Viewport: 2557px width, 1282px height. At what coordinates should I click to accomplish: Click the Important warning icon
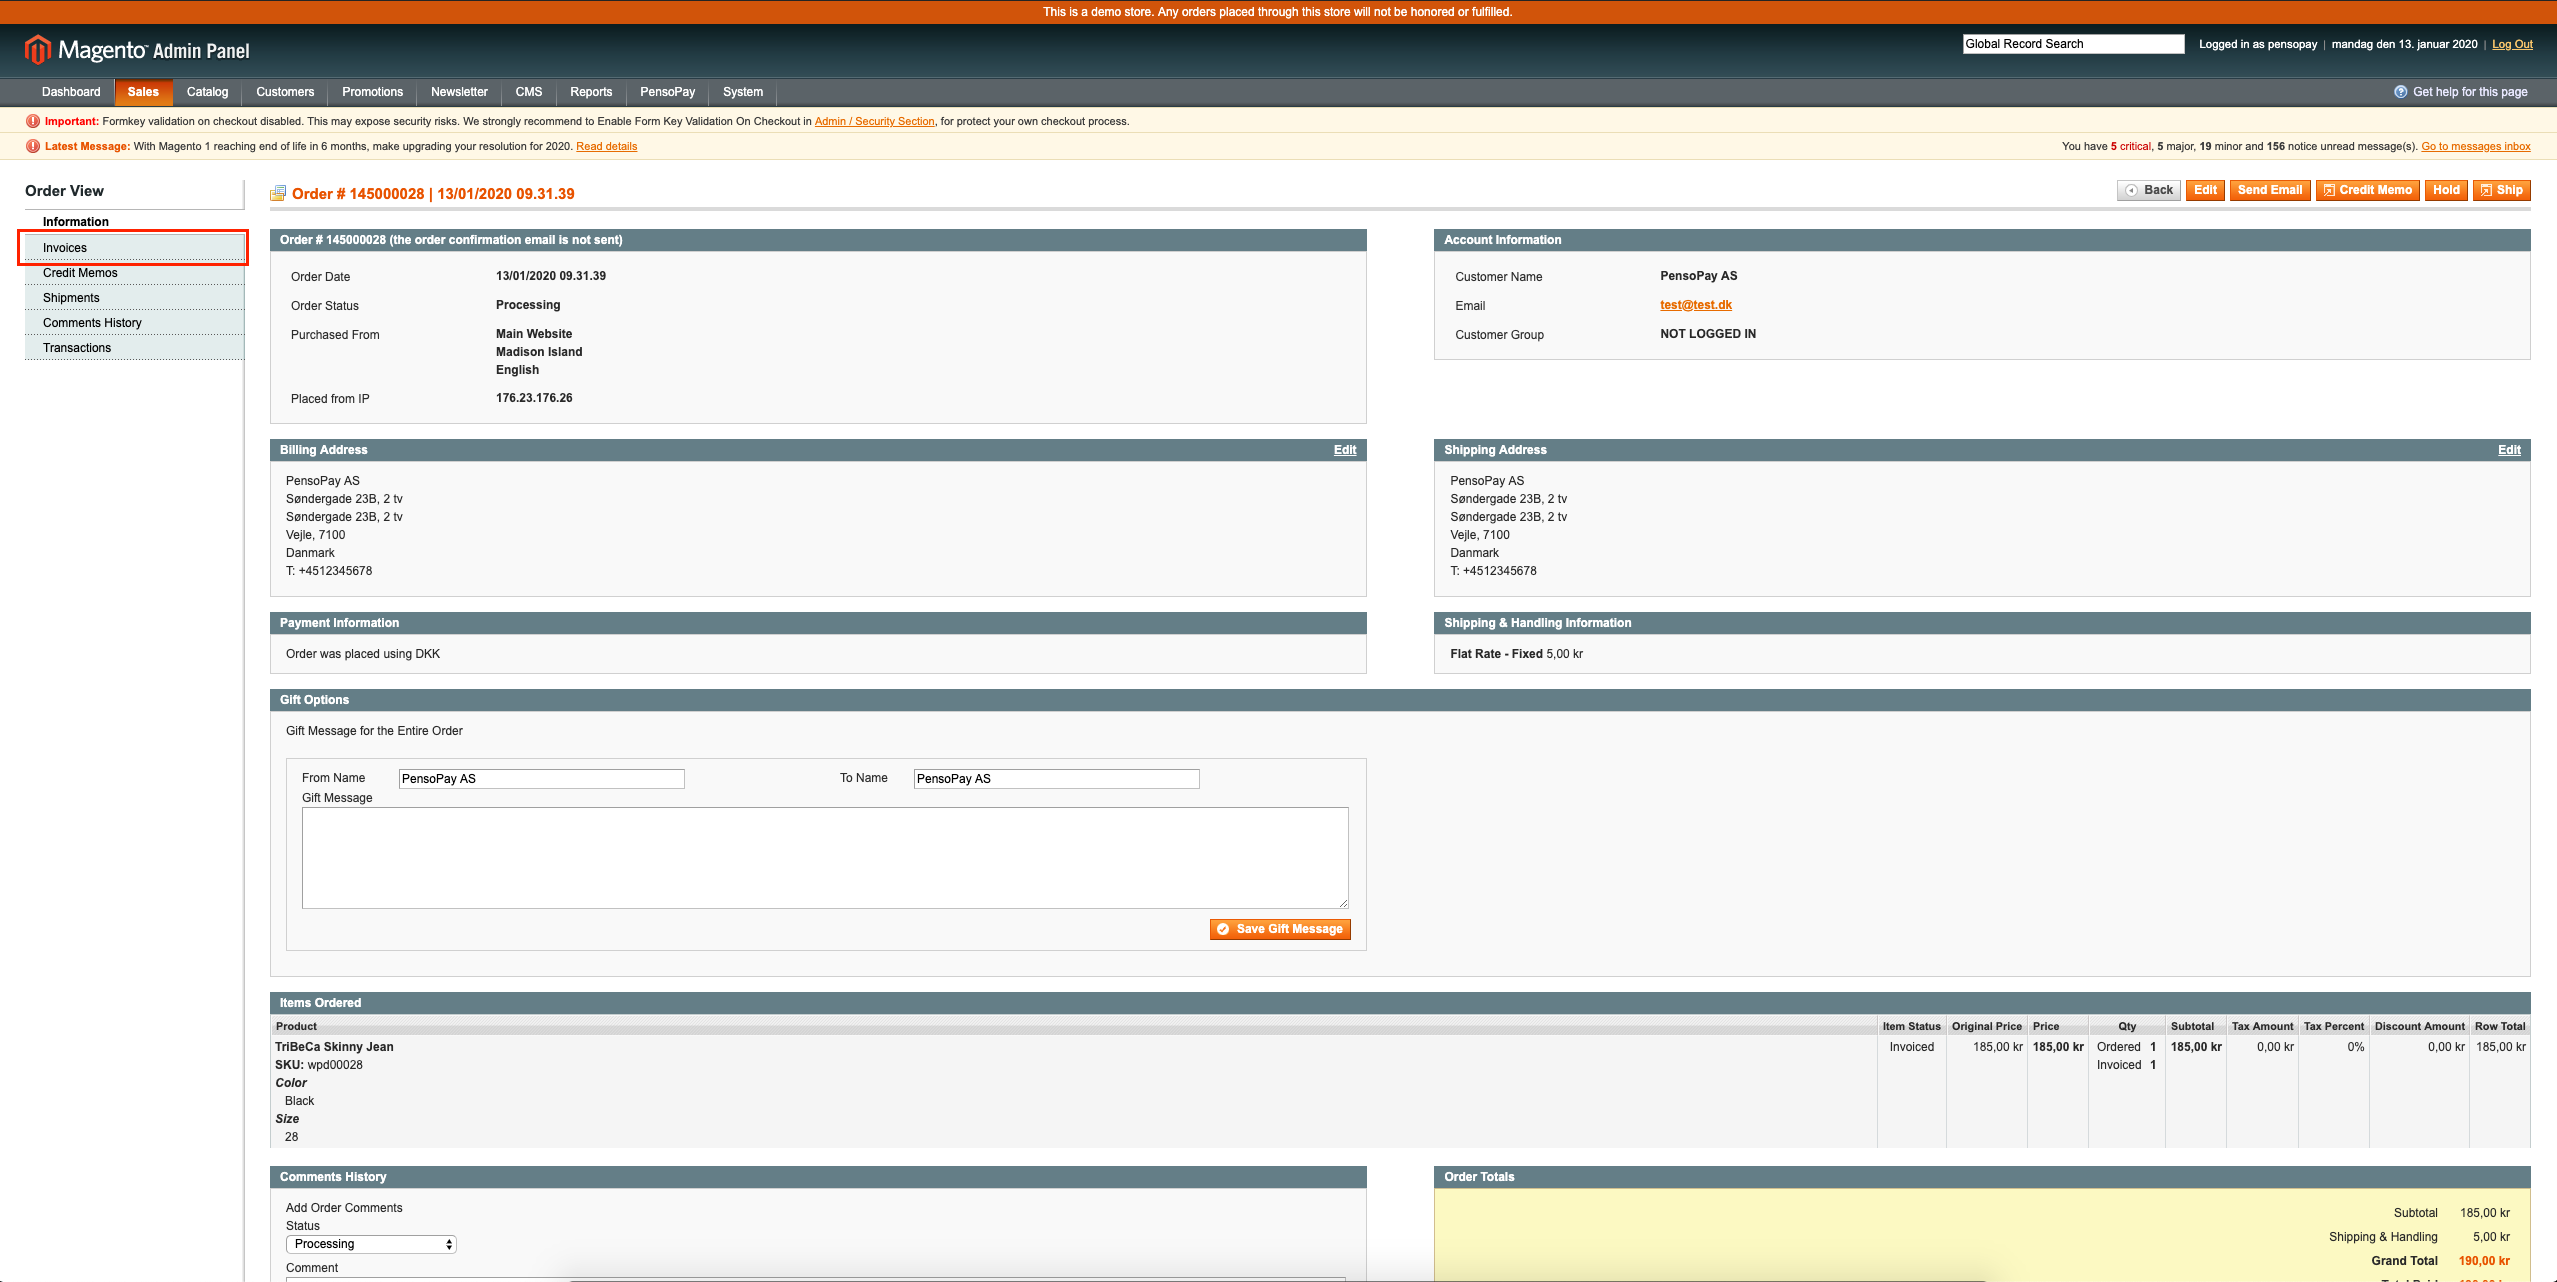pyautogui.click(x=33, y=121)
